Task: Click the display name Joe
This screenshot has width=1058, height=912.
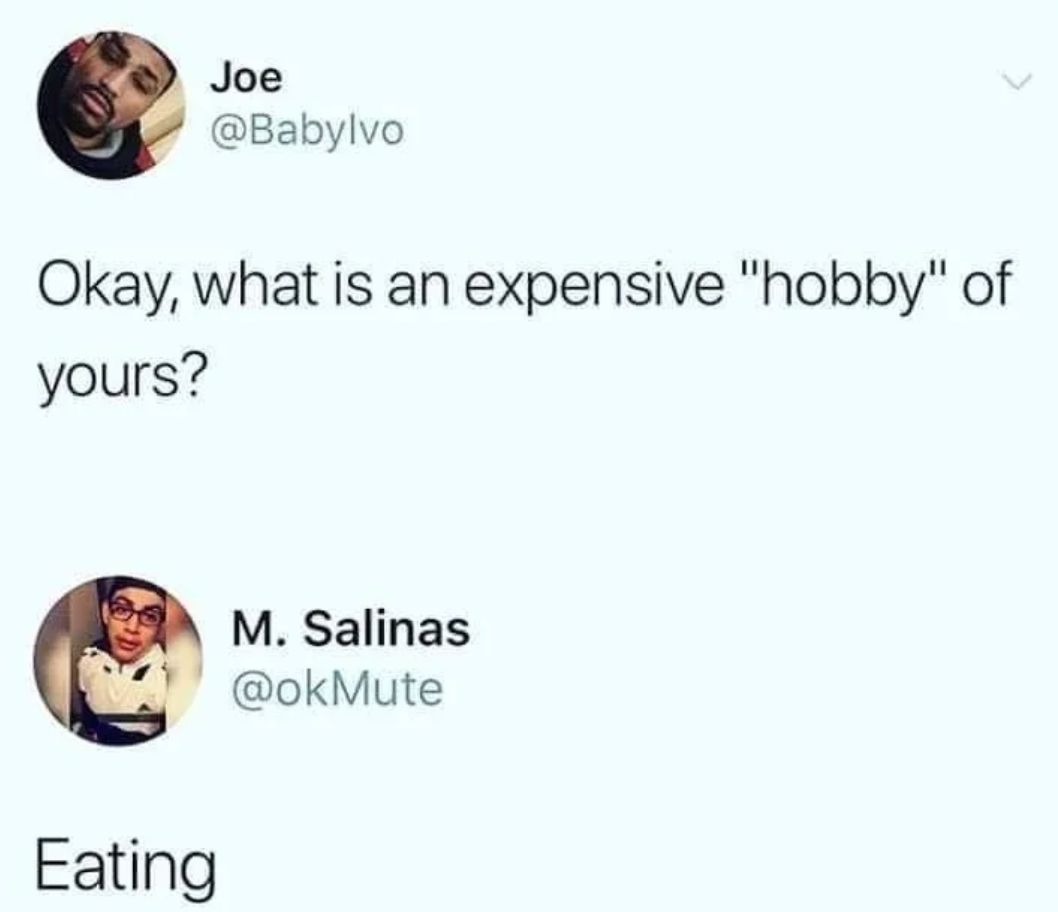Action: (246, 78)
